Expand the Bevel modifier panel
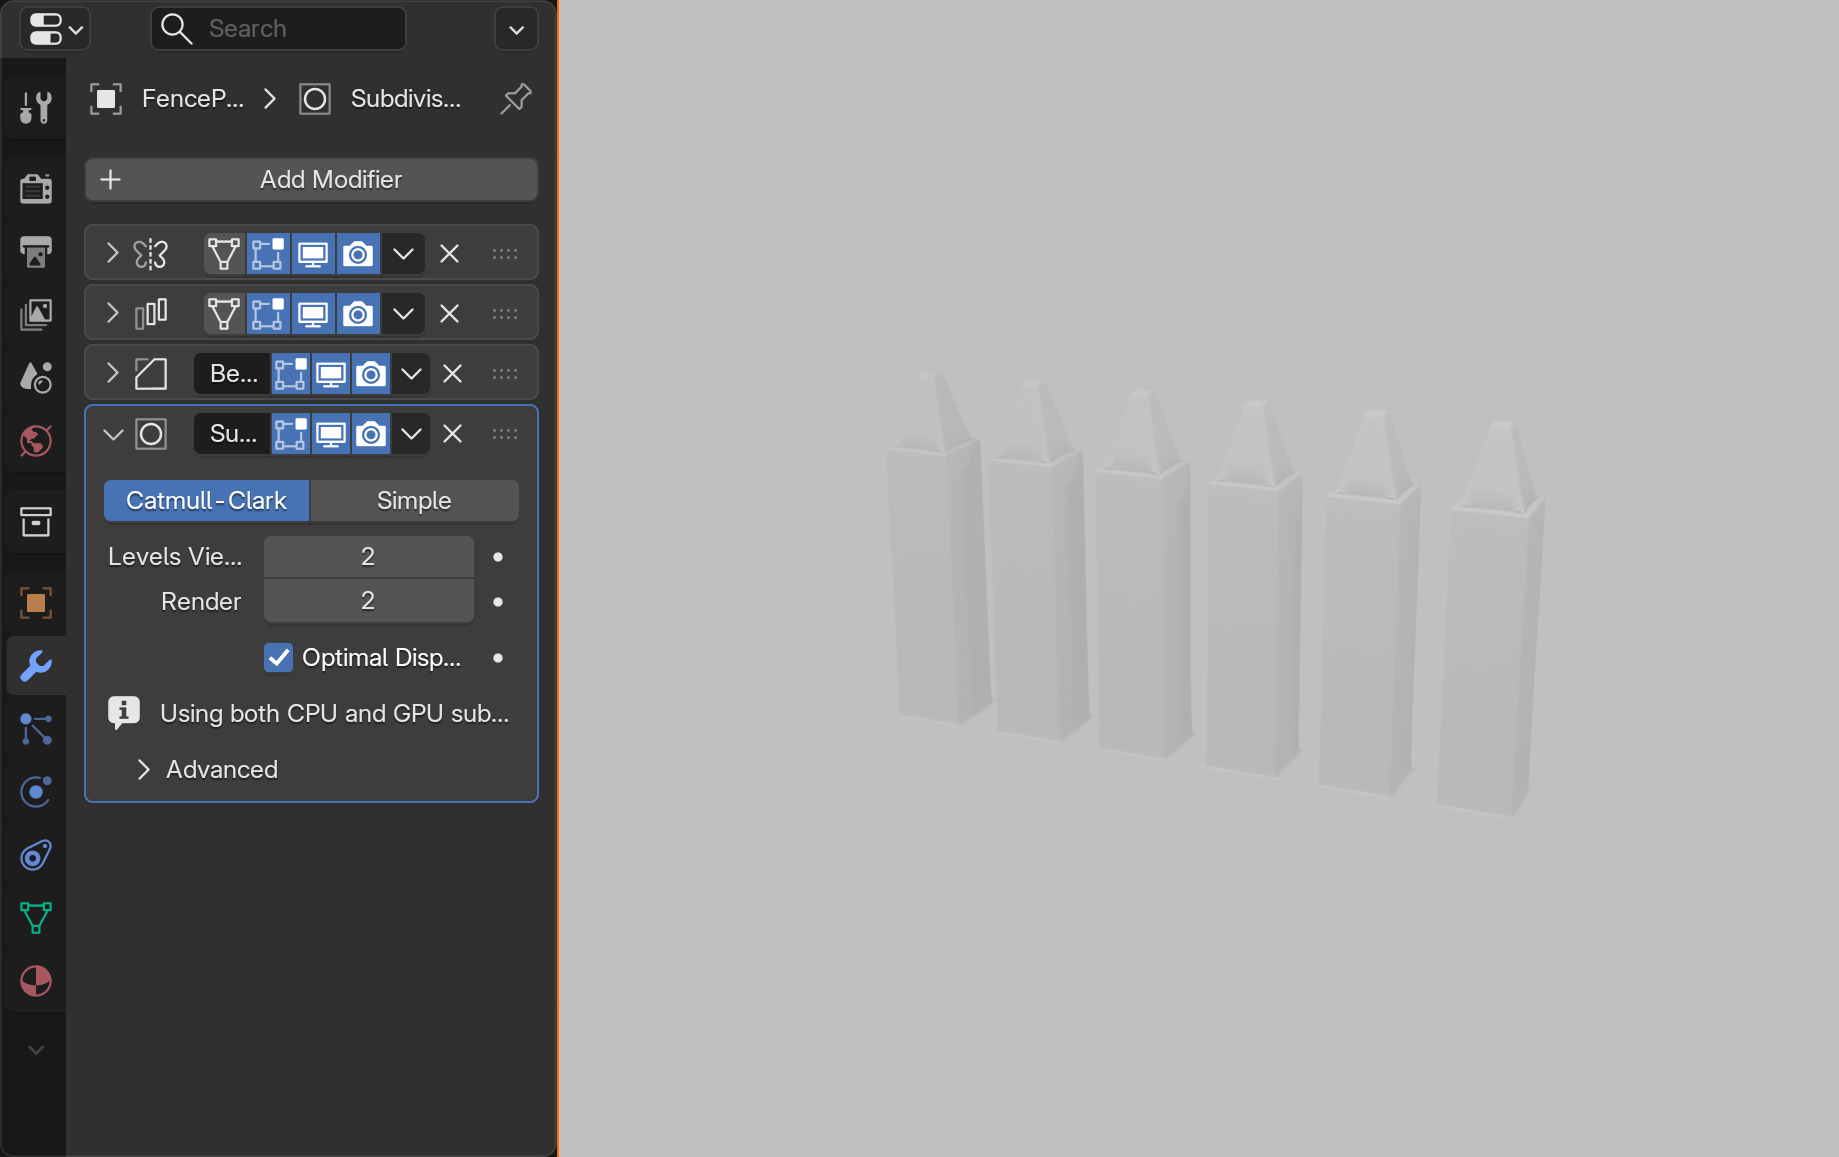The image size is (1839, 1157). (113, 373)
